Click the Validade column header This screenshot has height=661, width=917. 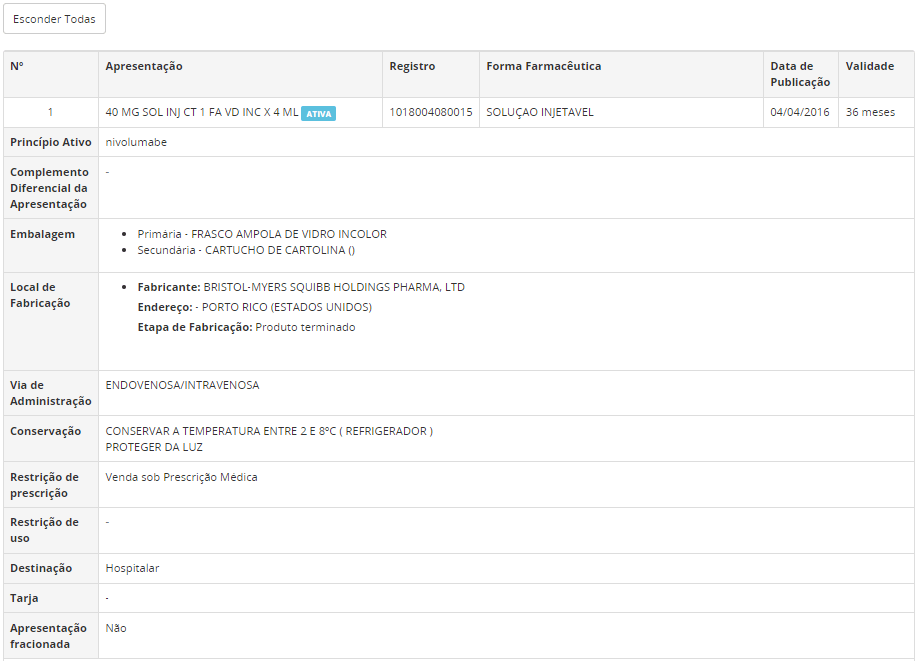pos(869,66)
